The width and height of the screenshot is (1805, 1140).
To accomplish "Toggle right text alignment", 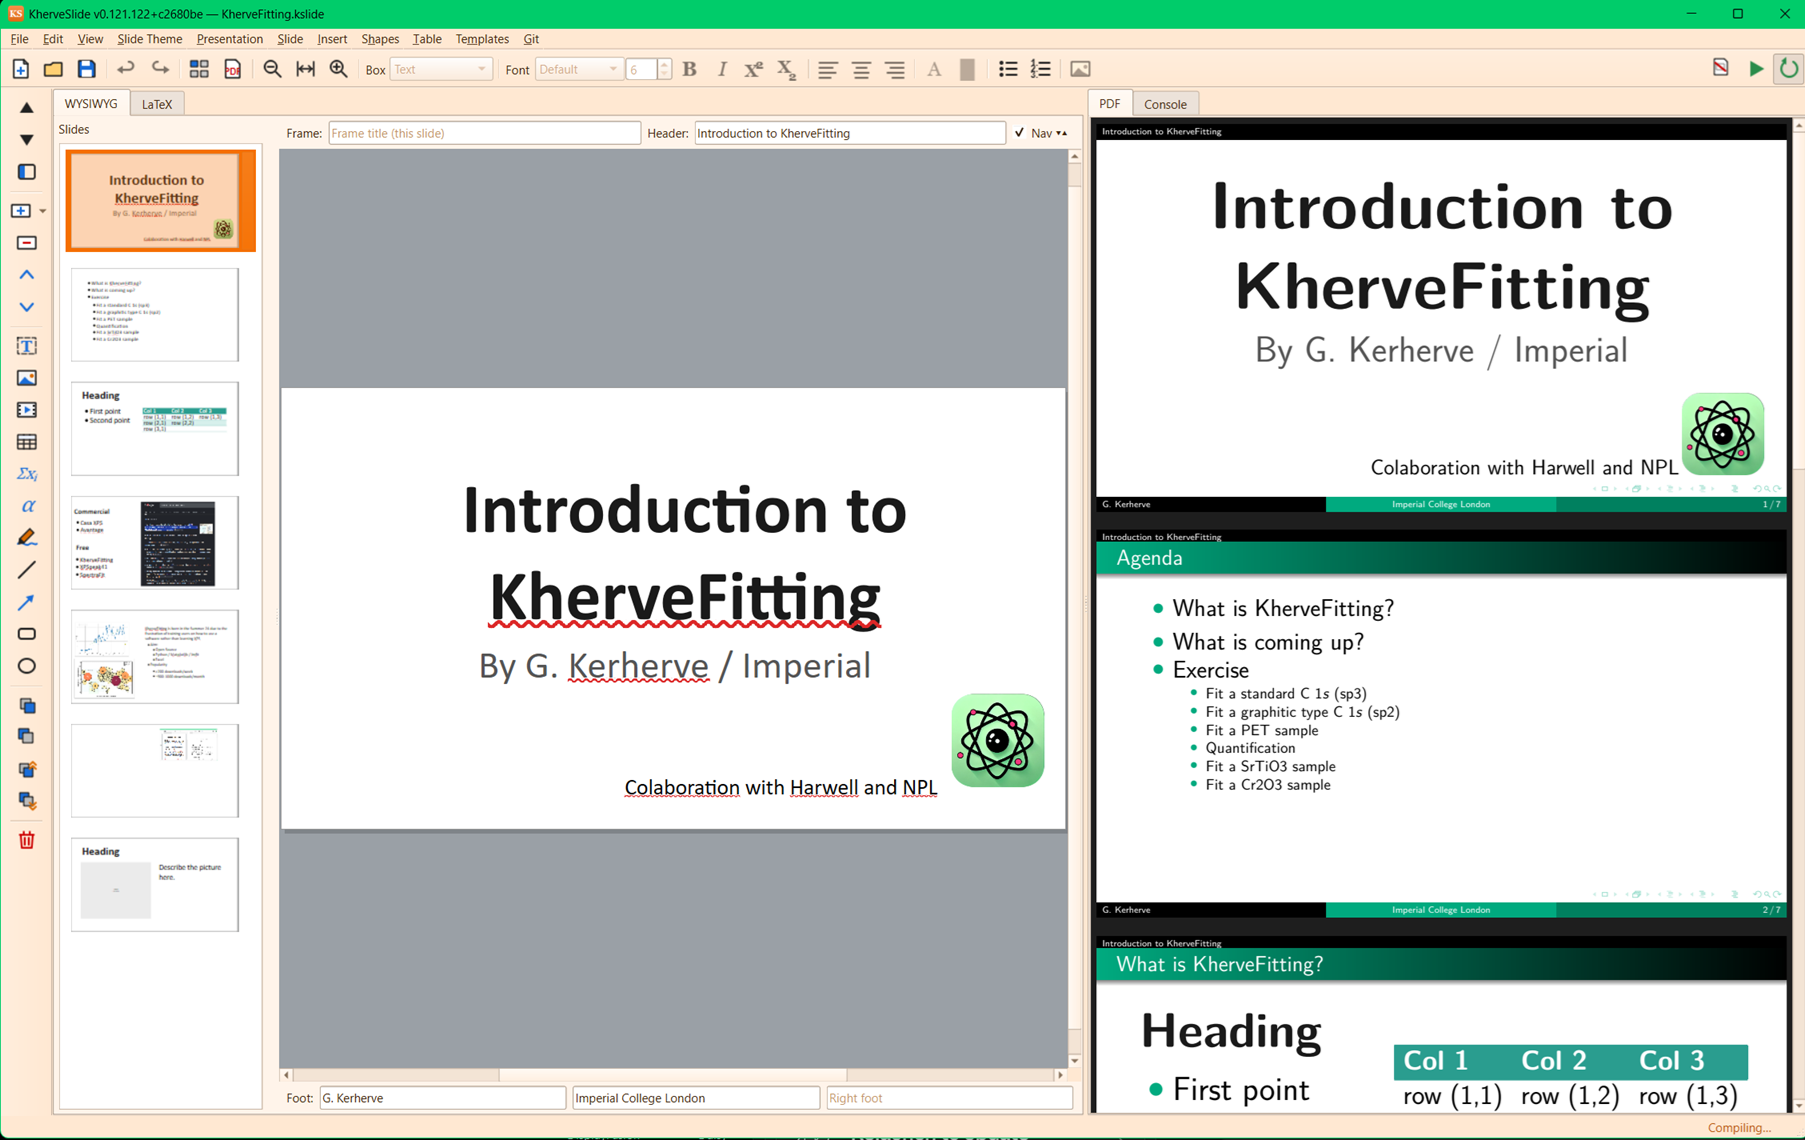I will 894,69.
